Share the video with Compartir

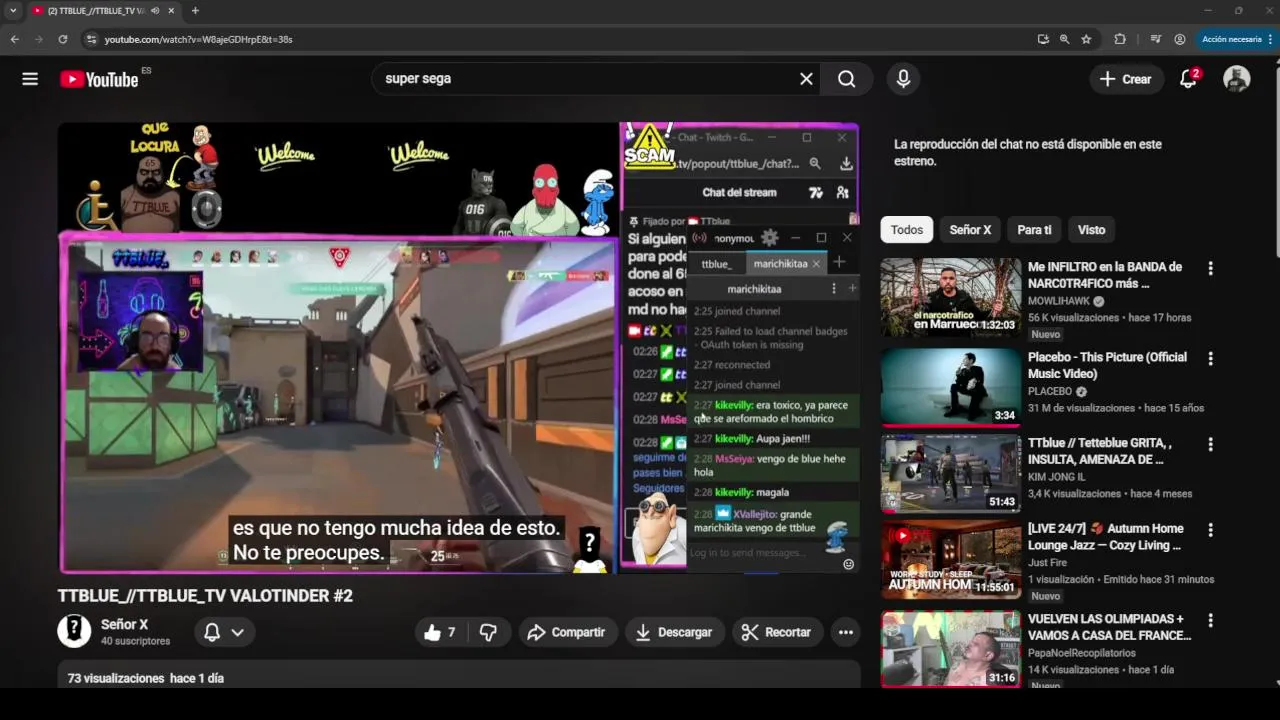click(566, 632)
